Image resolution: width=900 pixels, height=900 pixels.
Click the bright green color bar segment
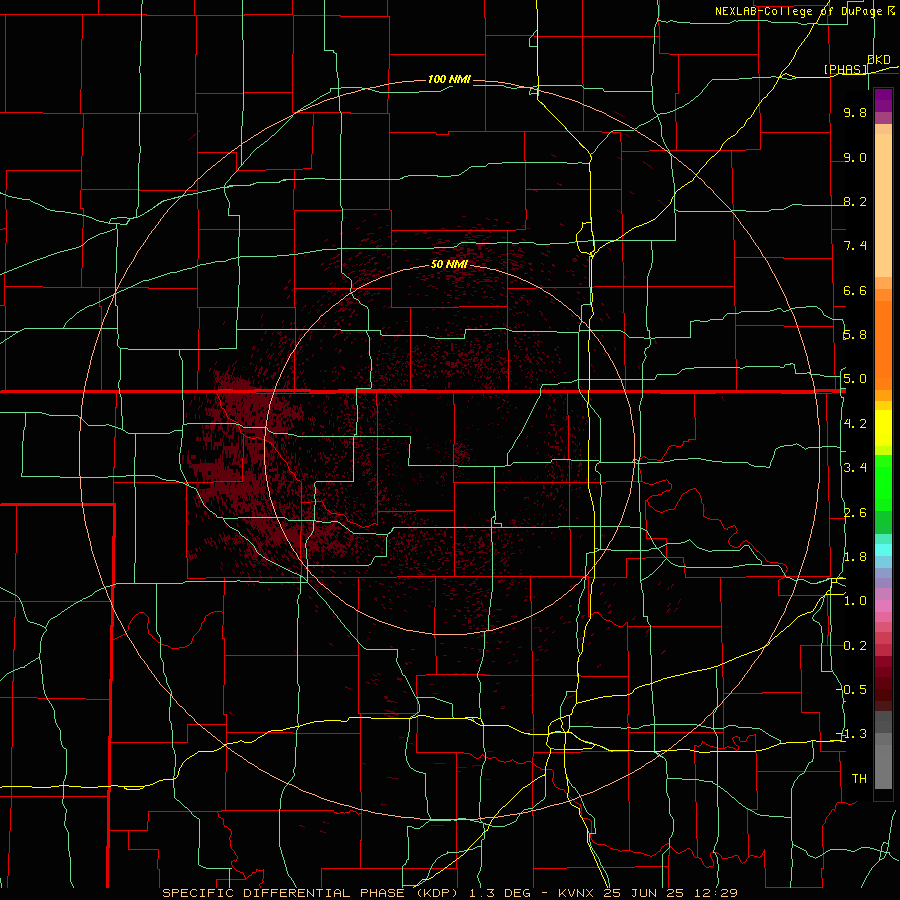coord(883,484)
